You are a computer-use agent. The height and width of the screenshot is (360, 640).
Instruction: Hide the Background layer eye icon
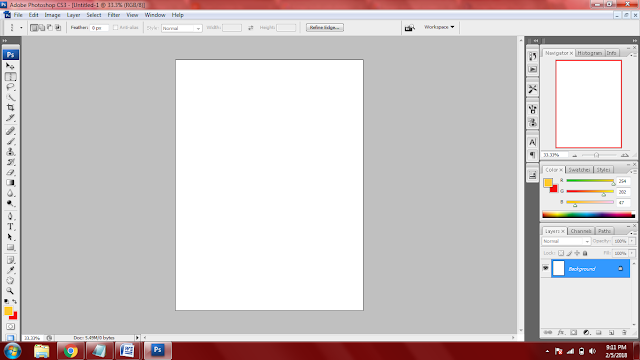pyautogui.click(x=545, y=268)
